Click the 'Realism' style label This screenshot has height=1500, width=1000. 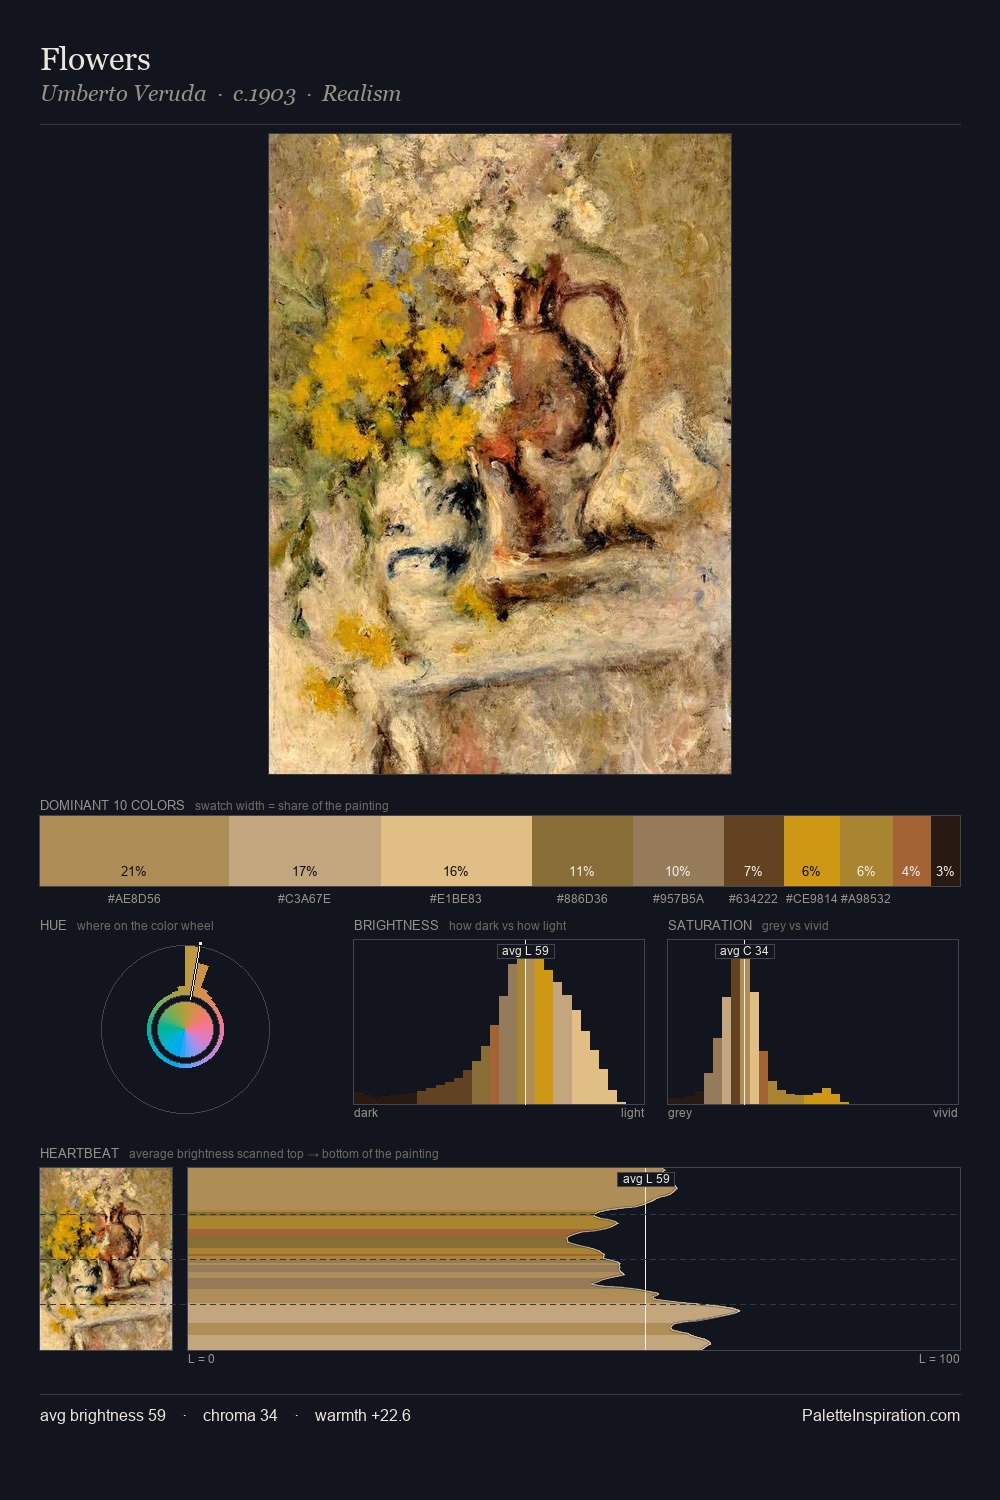point(361,94)
